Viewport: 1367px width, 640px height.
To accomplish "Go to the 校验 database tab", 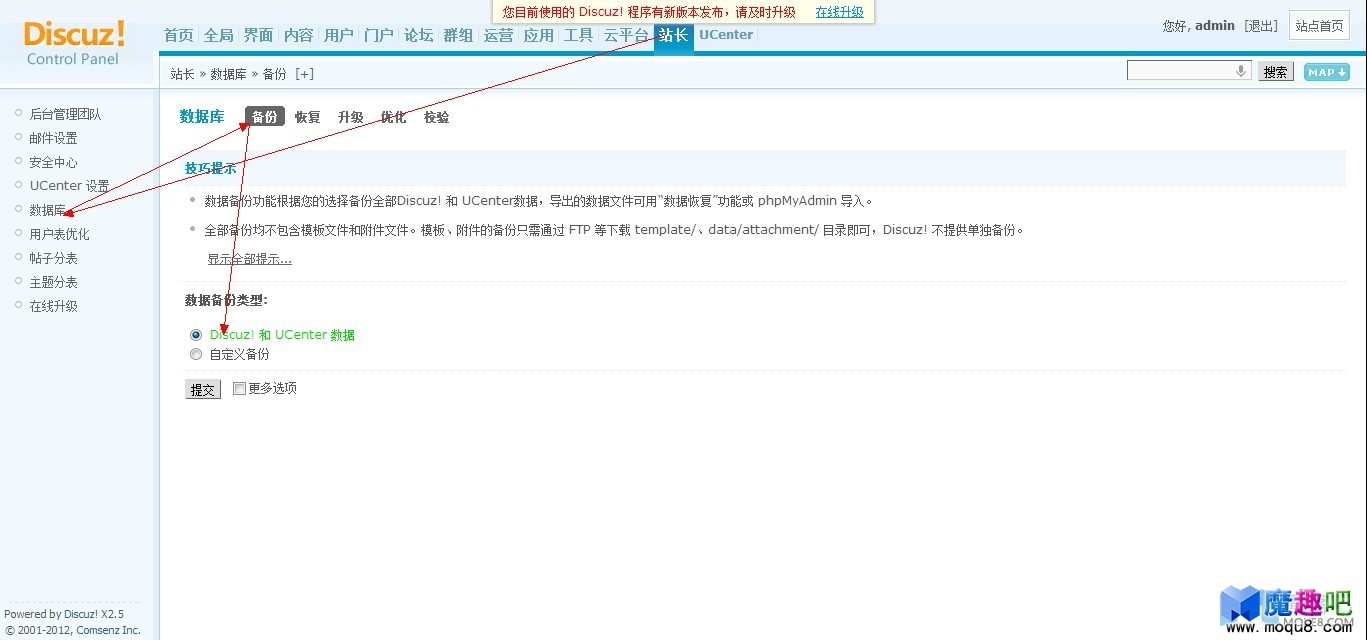I will point(437,117).
